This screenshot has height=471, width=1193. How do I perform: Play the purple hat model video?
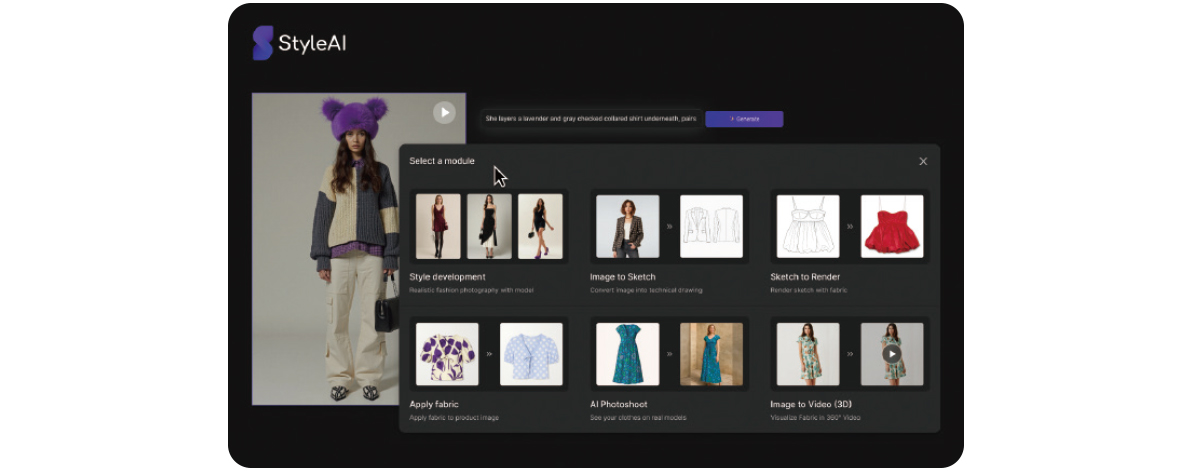point(444,113)
